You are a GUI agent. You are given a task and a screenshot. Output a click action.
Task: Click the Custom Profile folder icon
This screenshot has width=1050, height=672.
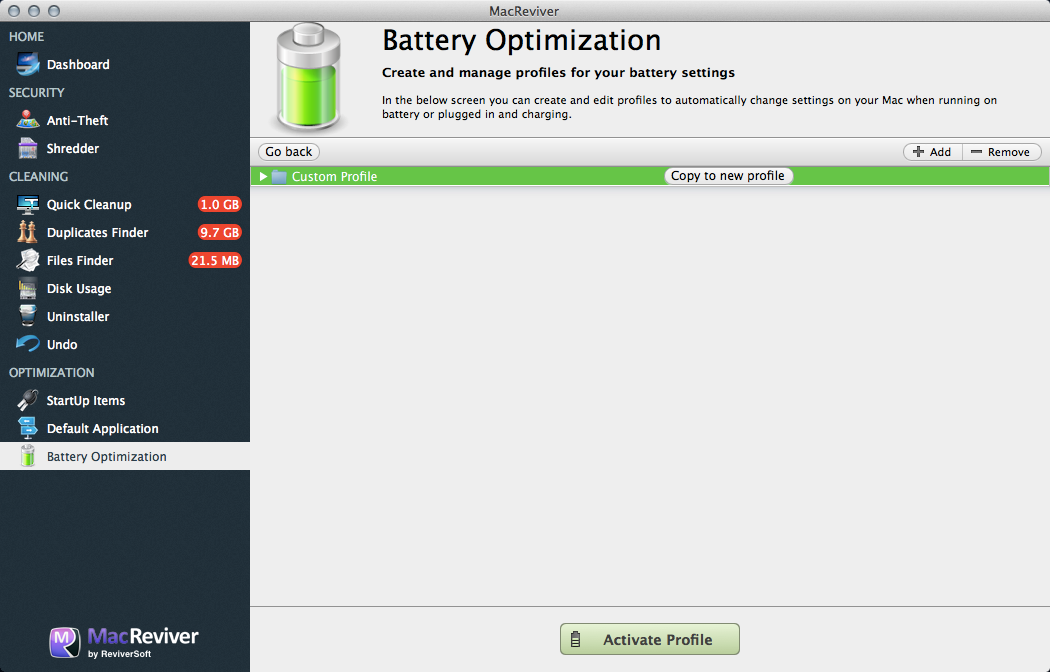pyautogui.click(x=279, y=177)
